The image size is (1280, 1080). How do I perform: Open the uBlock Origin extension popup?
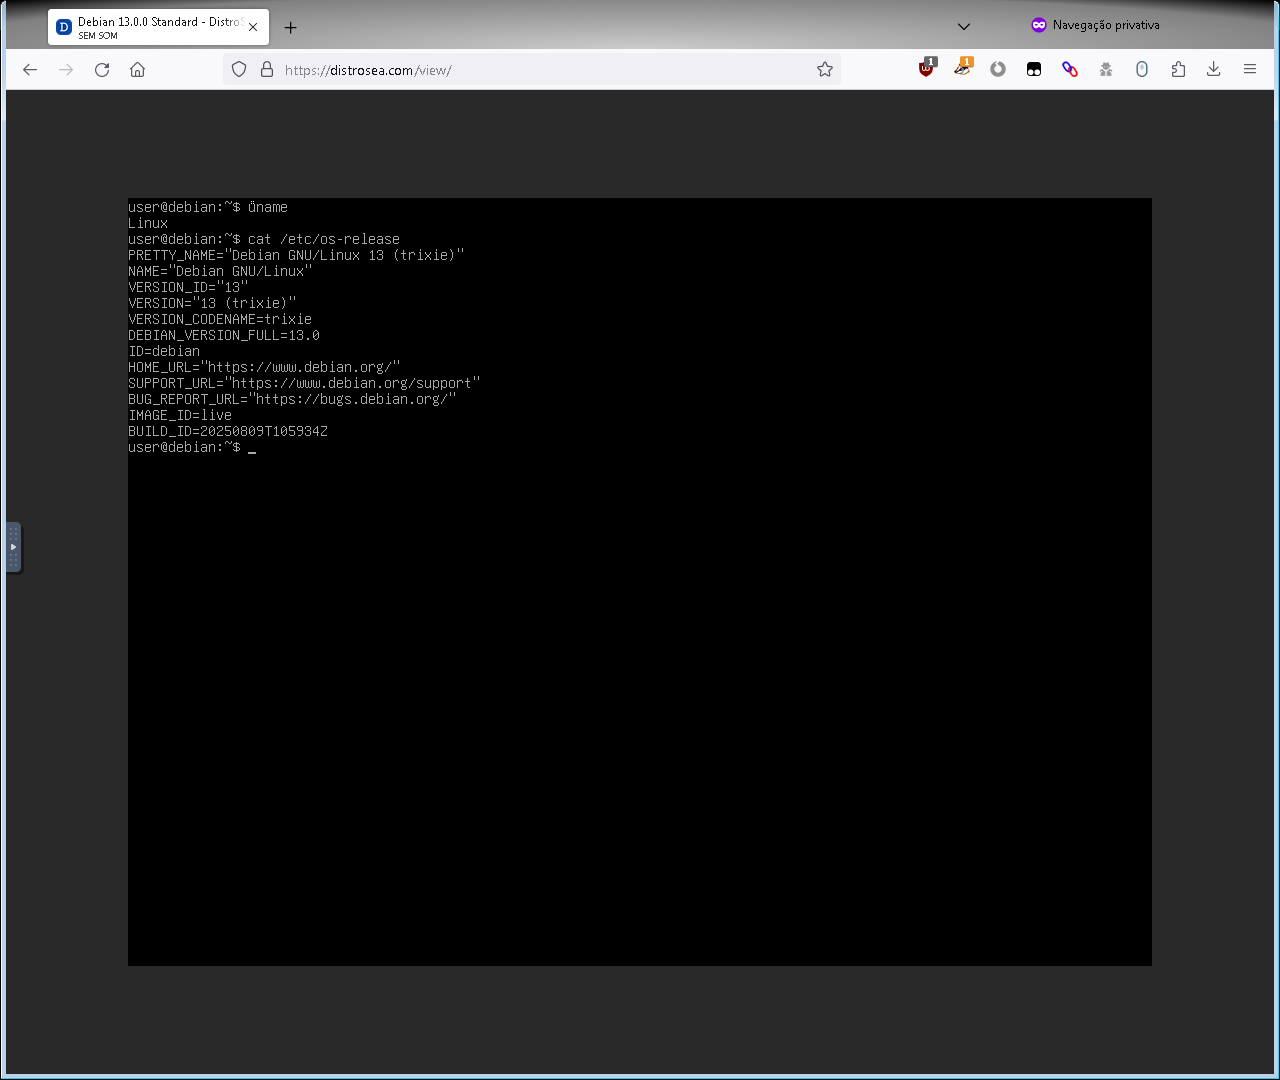point(927,68)
